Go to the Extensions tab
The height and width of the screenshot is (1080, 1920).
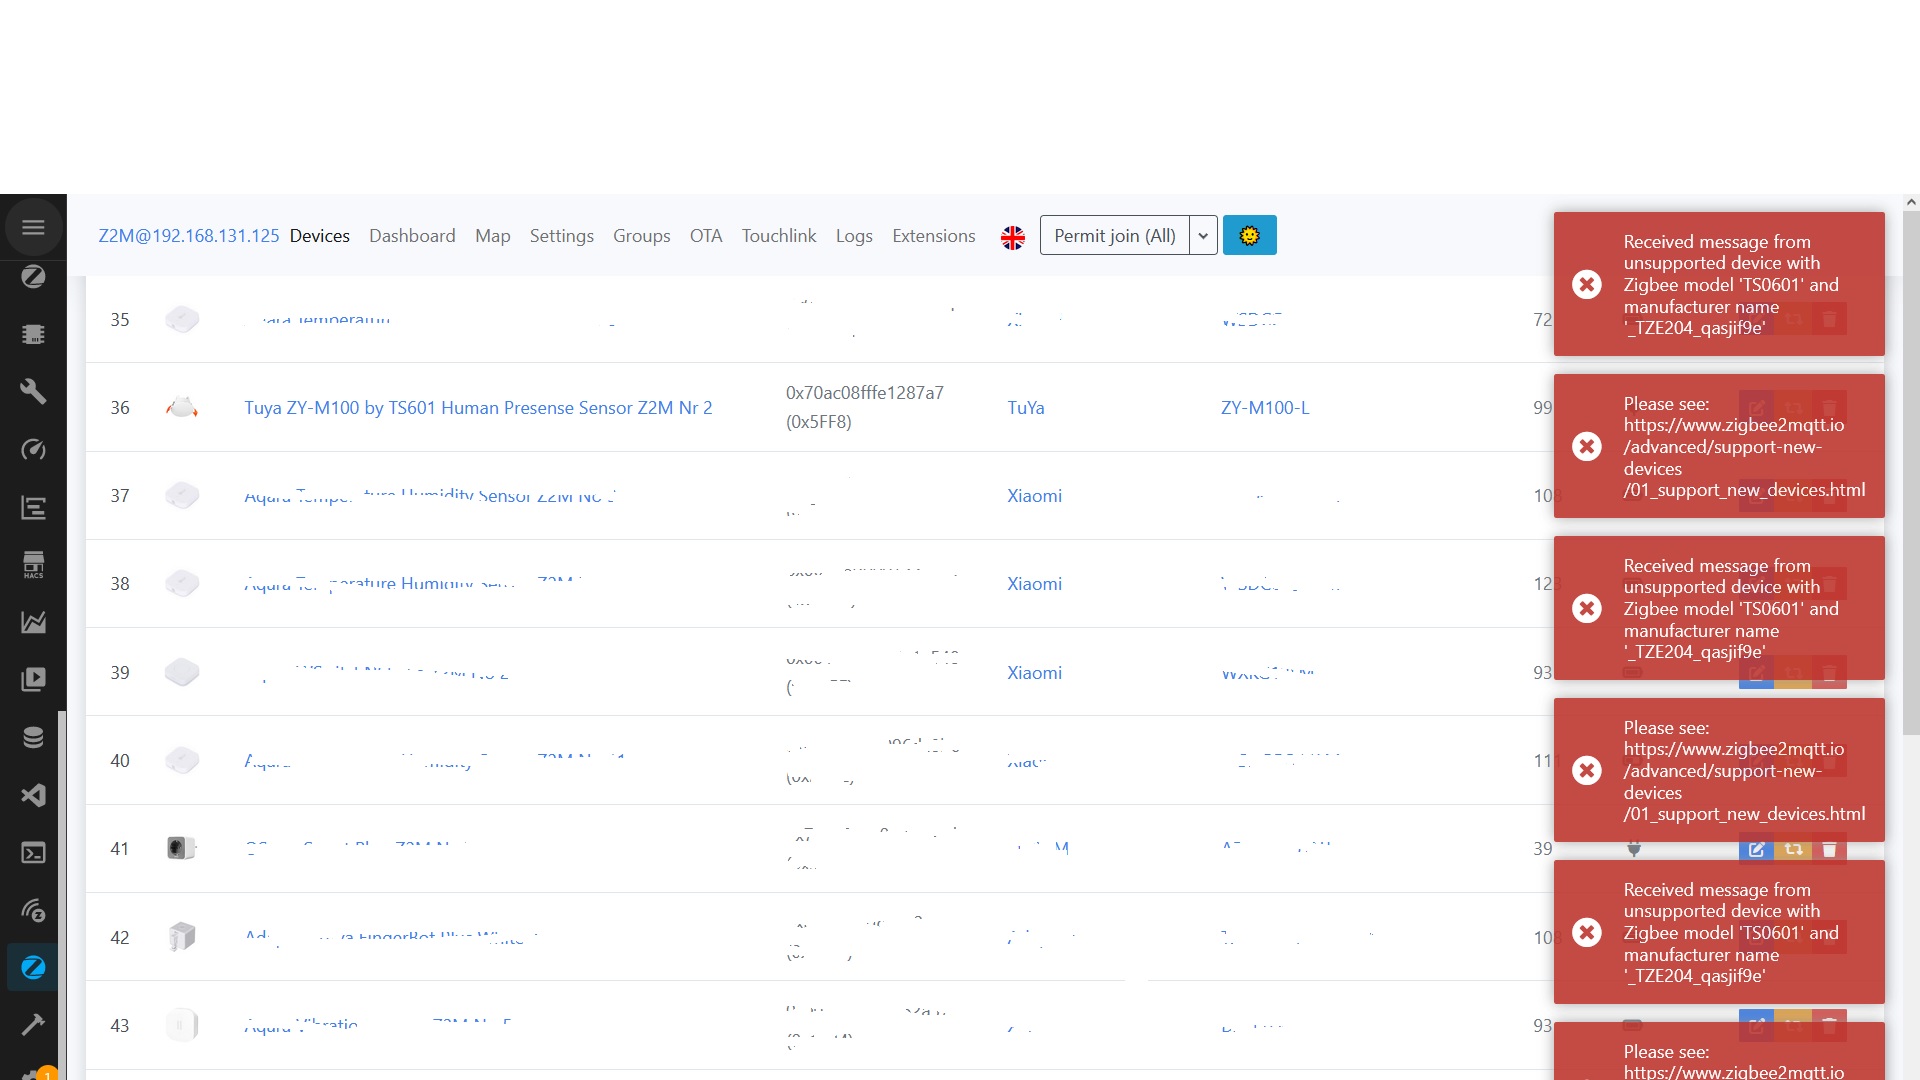tap(933, 236)
